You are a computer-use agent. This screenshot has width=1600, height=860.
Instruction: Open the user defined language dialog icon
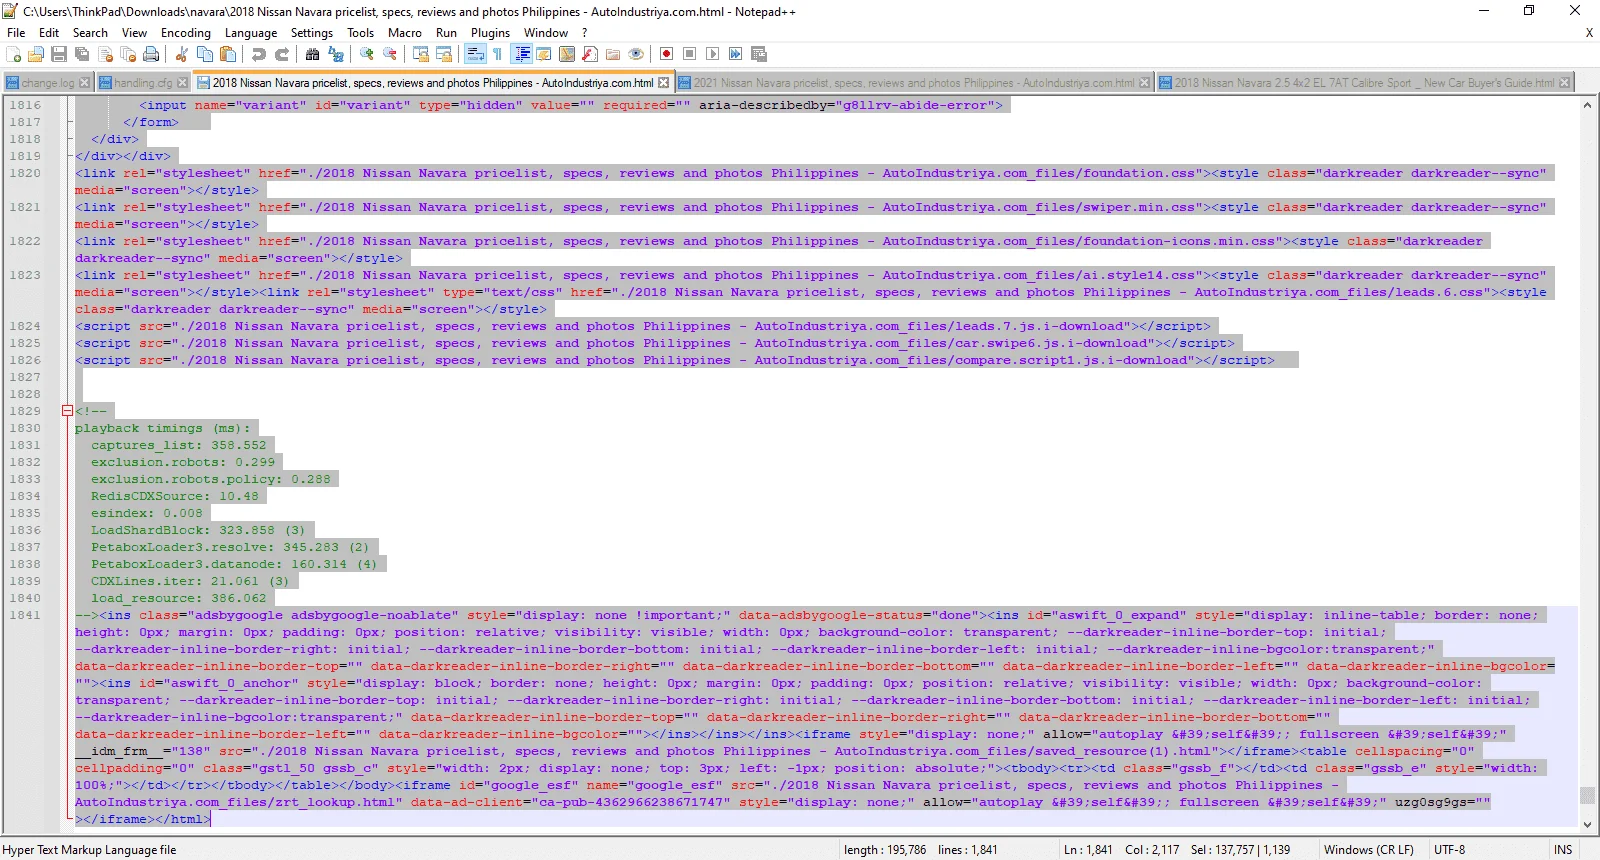coord(544,54)
